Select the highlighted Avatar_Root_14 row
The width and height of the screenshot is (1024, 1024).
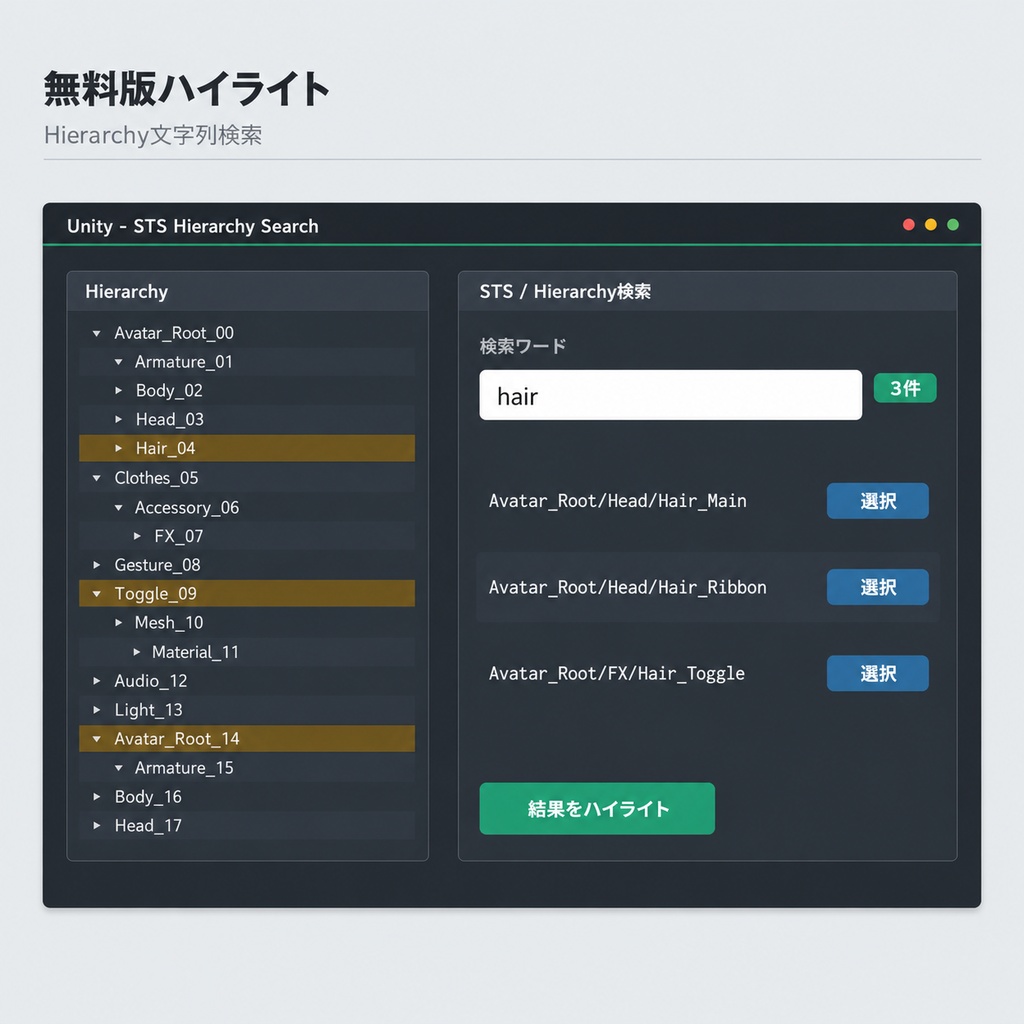[247, 739]
